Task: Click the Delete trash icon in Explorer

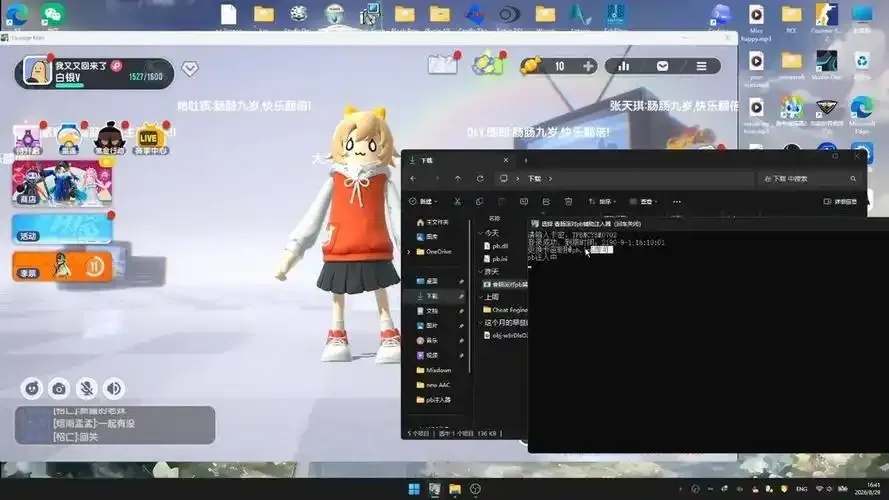Action: click(x=568, y=201)
